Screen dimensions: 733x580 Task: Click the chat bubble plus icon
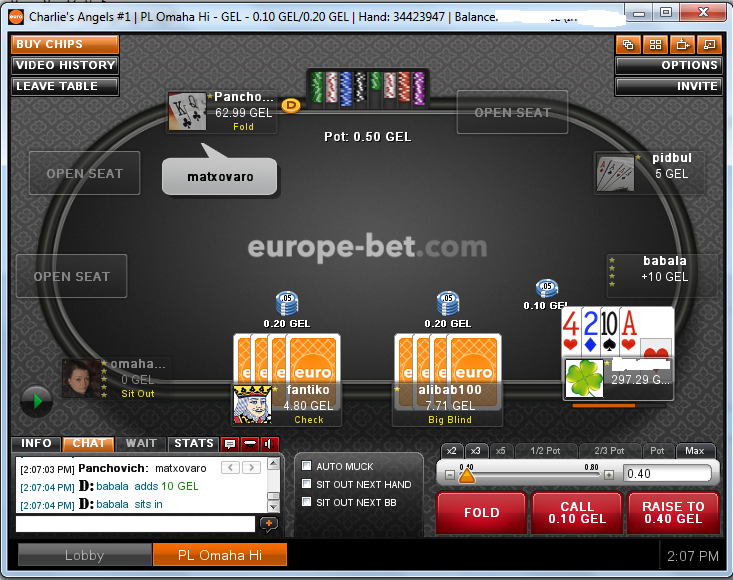[x=269, y=524]
